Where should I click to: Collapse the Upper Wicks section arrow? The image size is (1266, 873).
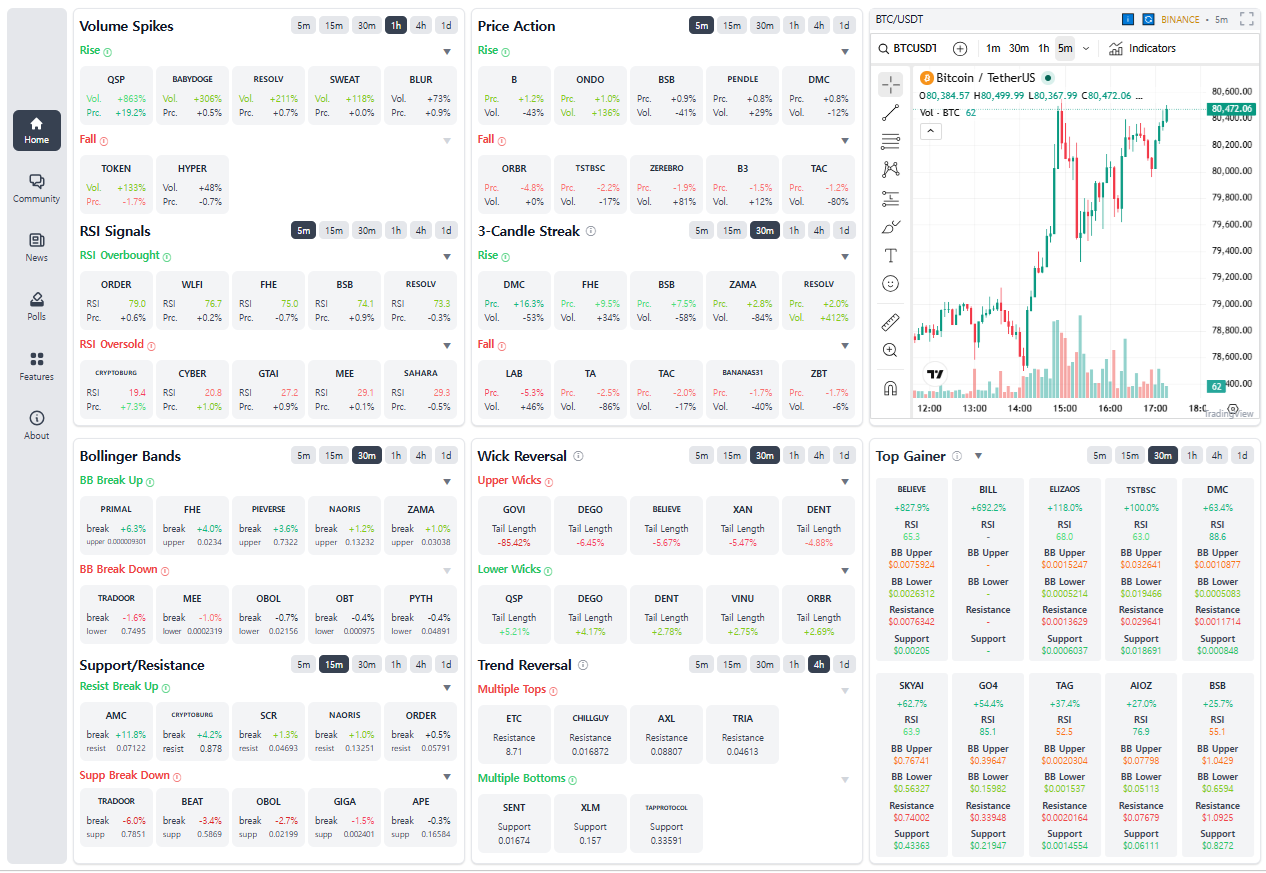pyautogui.click(x=845, y=482)
